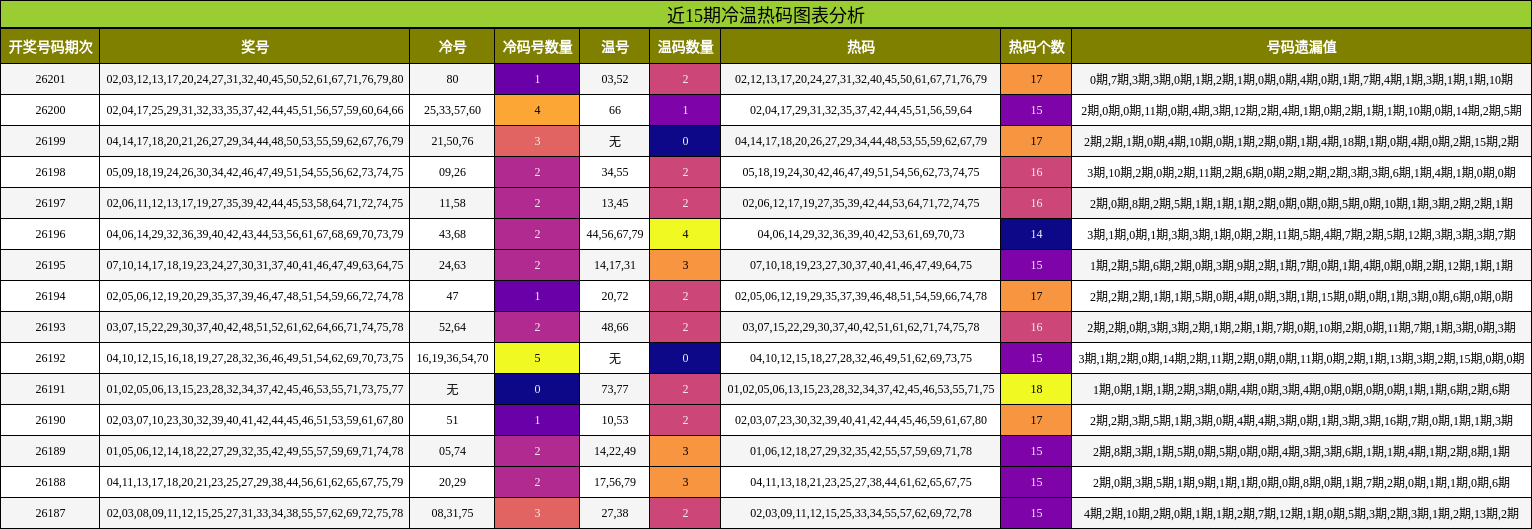Screen dimensions: 1532x529
Task: Select period number 26187
Action: 50,513
